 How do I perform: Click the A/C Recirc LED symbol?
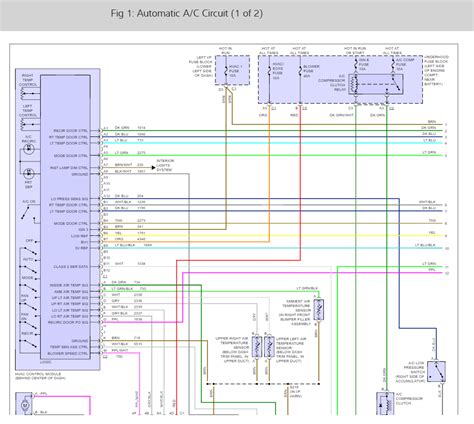[x=28, y=149]
